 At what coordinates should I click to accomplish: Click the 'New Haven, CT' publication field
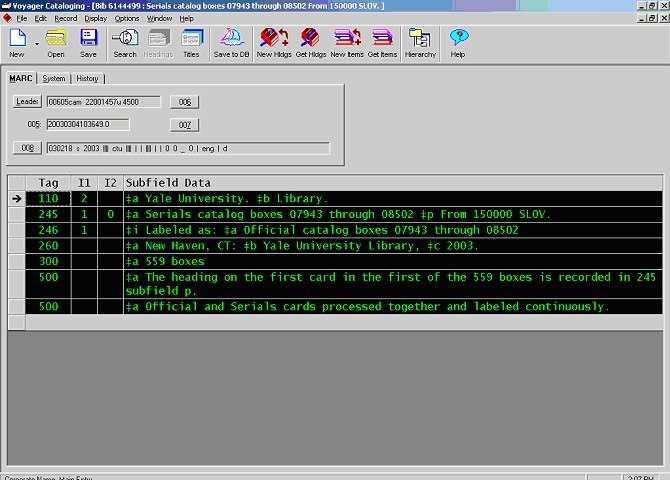tap(393, 246)
